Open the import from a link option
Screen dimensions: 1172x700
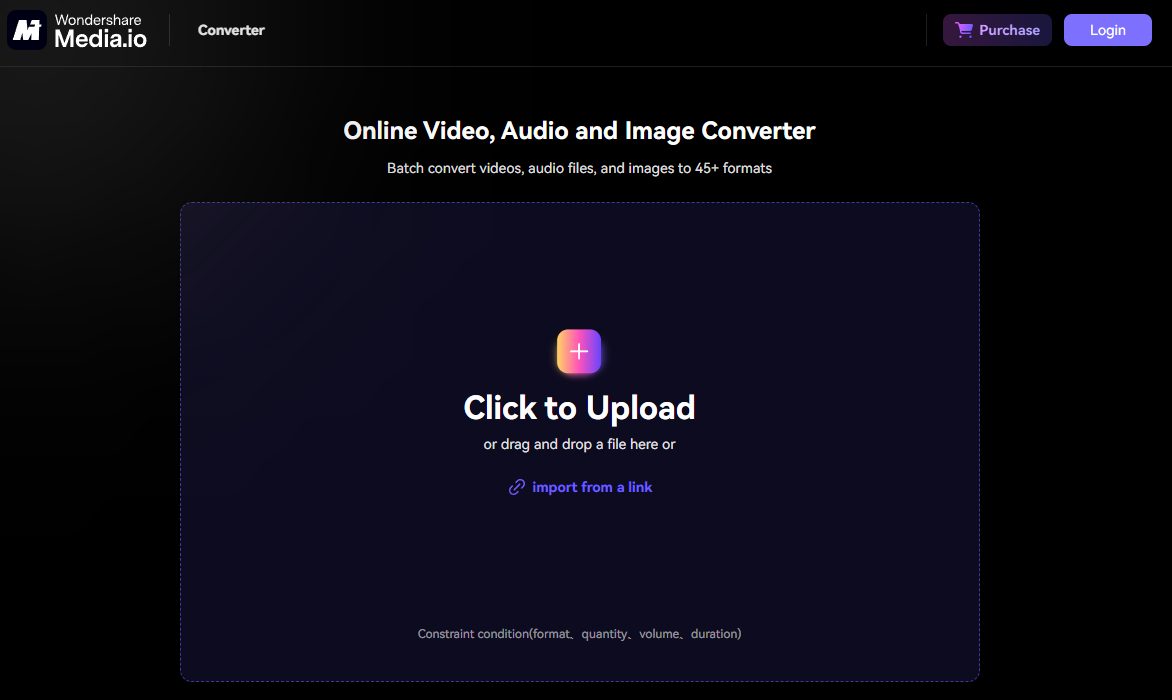click(591, 487)
